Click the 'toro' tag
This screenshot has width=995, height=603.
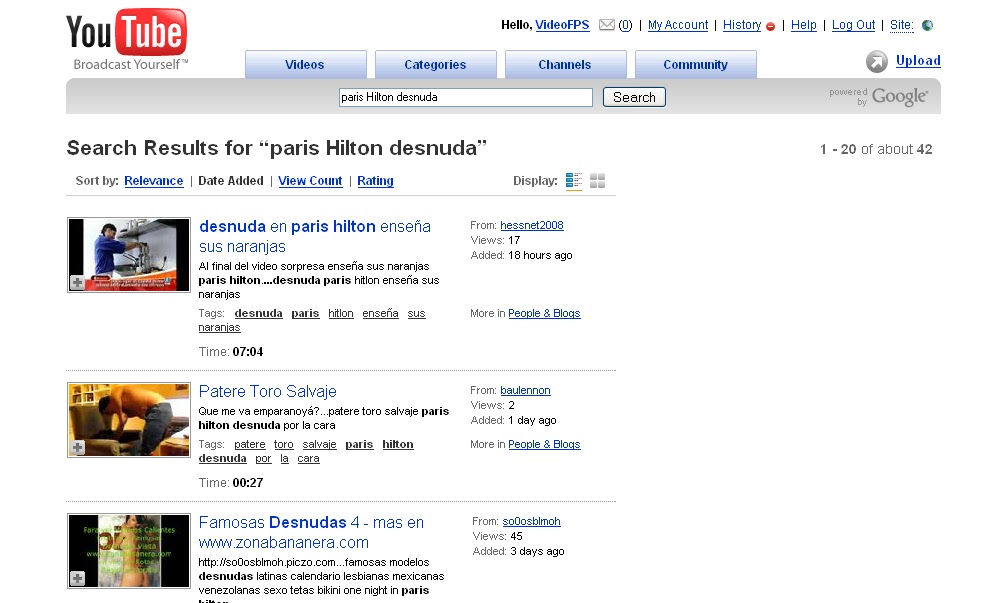click(284, 444)
